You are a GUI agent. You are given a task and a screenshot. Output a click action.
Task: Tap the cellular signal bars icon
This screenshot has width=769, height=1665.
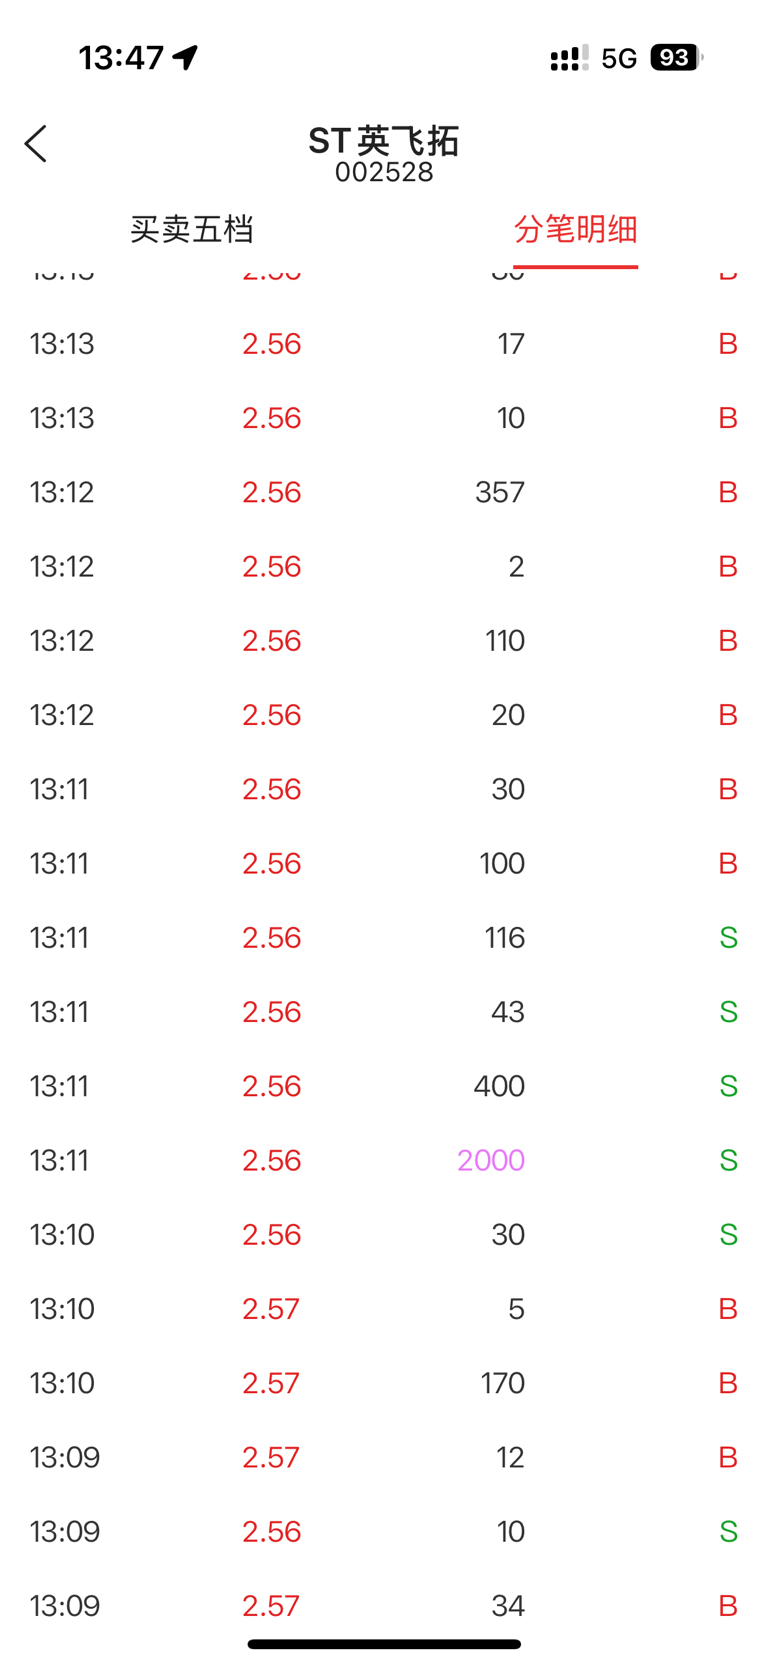pos(569,58)
